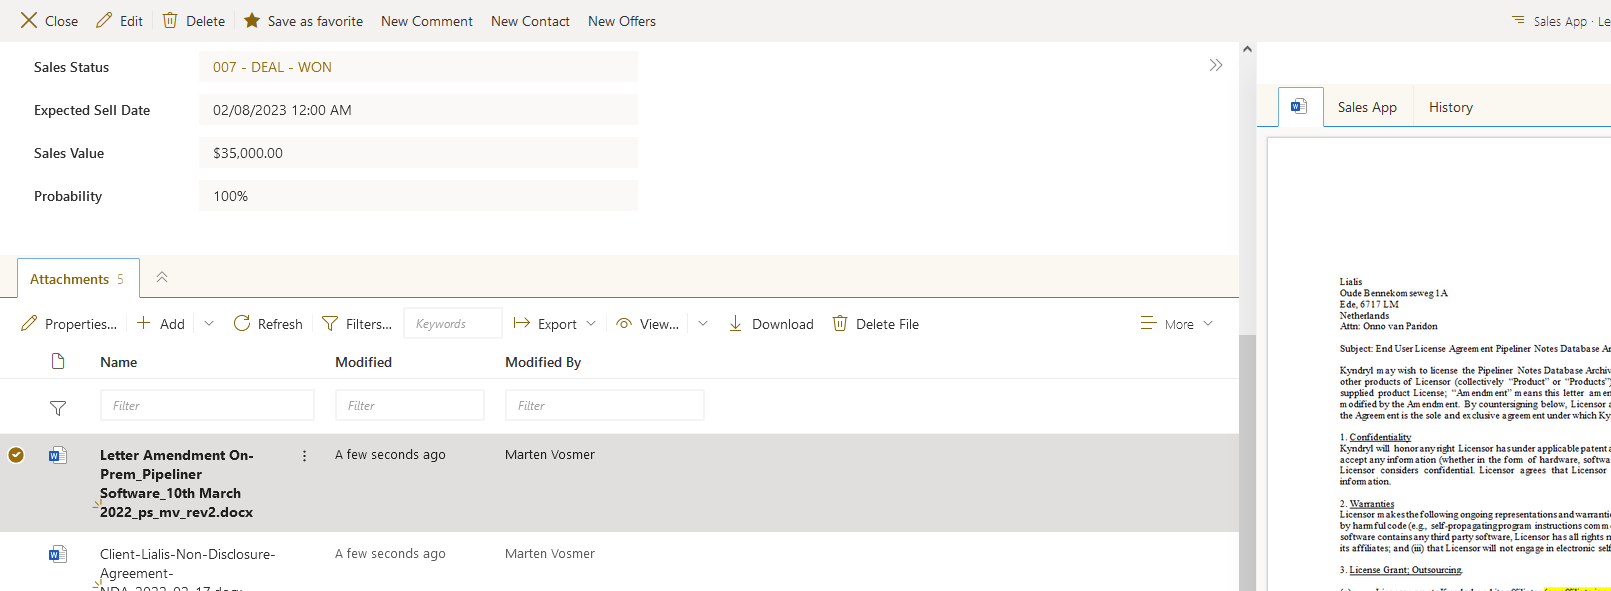1611x591 pixels.
Task: Click the Delete trash icon in top bar
Action: click(170, 20)
